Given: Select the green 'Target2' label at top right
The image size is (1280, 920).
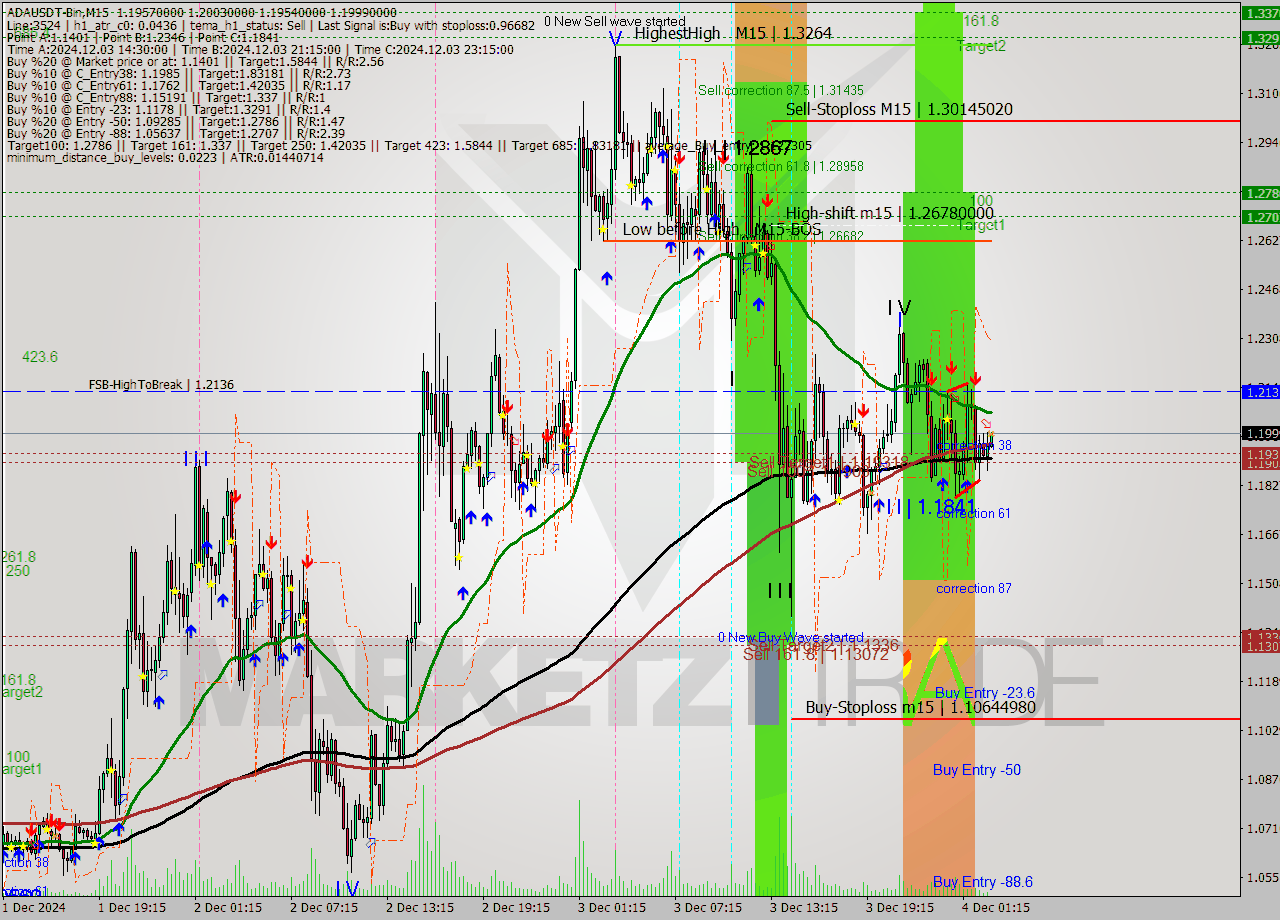Looking at the screenshot, I should click(982, 46).
